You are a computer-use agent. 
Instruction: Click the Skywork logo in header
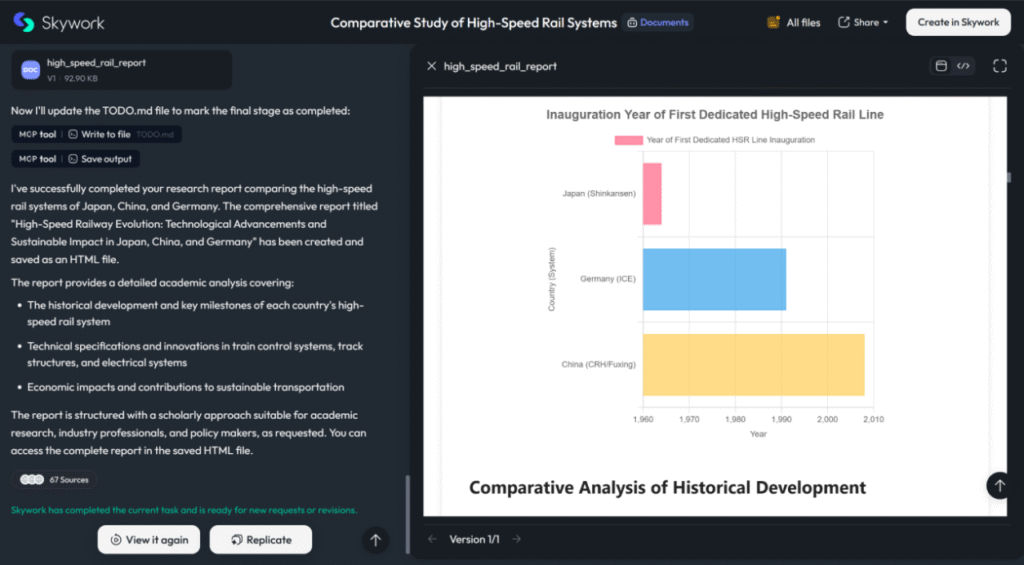point(59,22)
